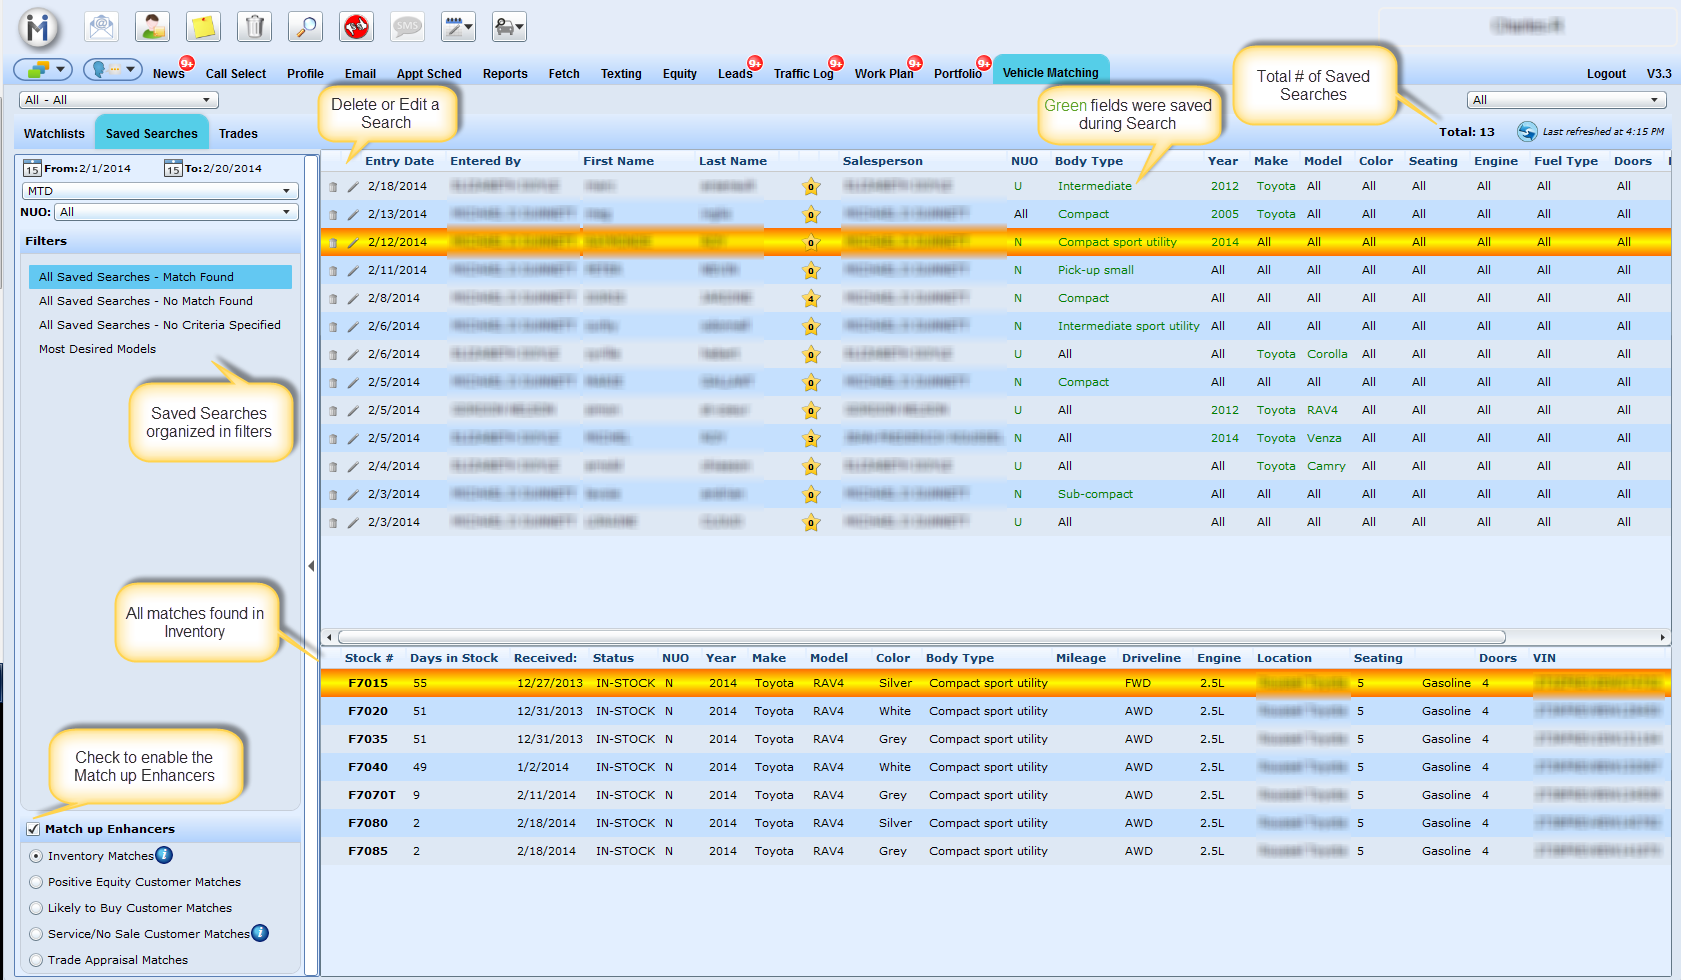The image size is (1681, 980).
Task: Click the SMS speech bubble icon
Action: pos(407,27)
